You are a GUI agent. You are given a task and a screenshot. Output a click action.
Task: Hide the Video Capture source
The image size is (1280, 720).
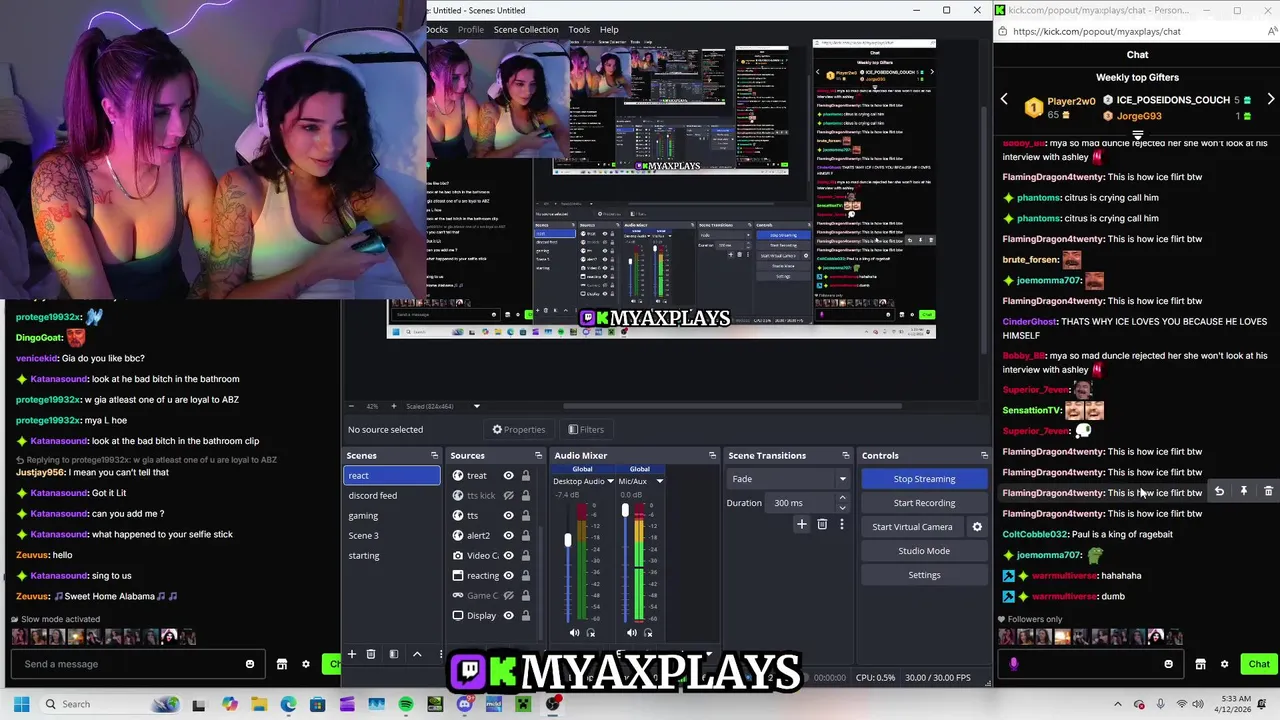[x=508, y=556]
